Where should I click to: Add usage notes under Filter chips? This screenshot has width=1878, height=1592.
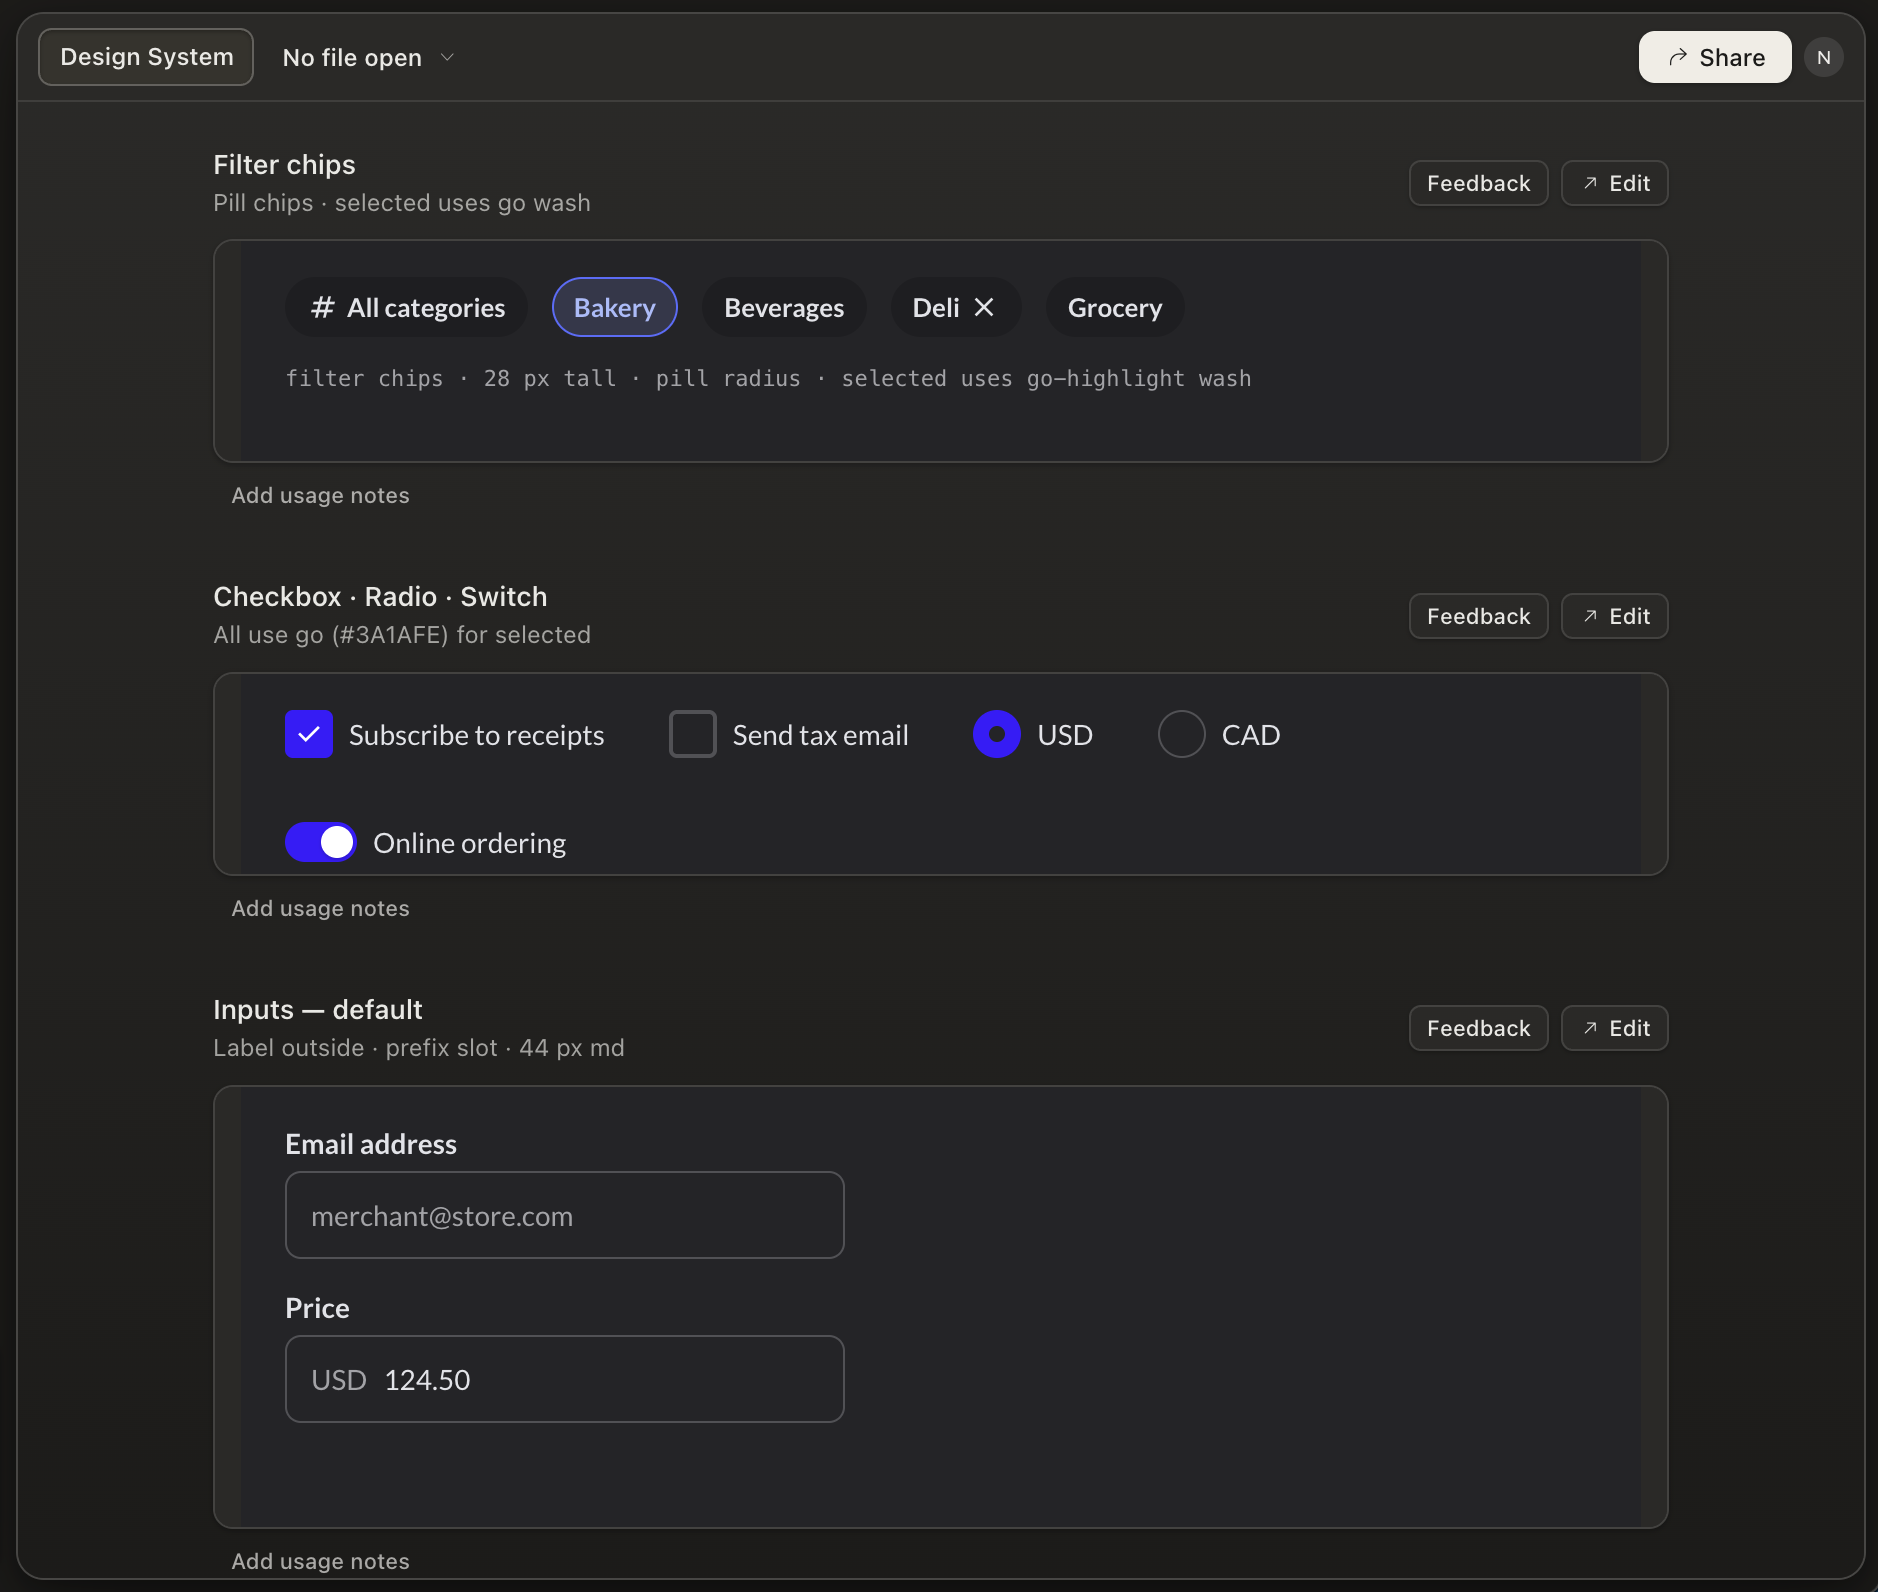[x=320, y=495]
